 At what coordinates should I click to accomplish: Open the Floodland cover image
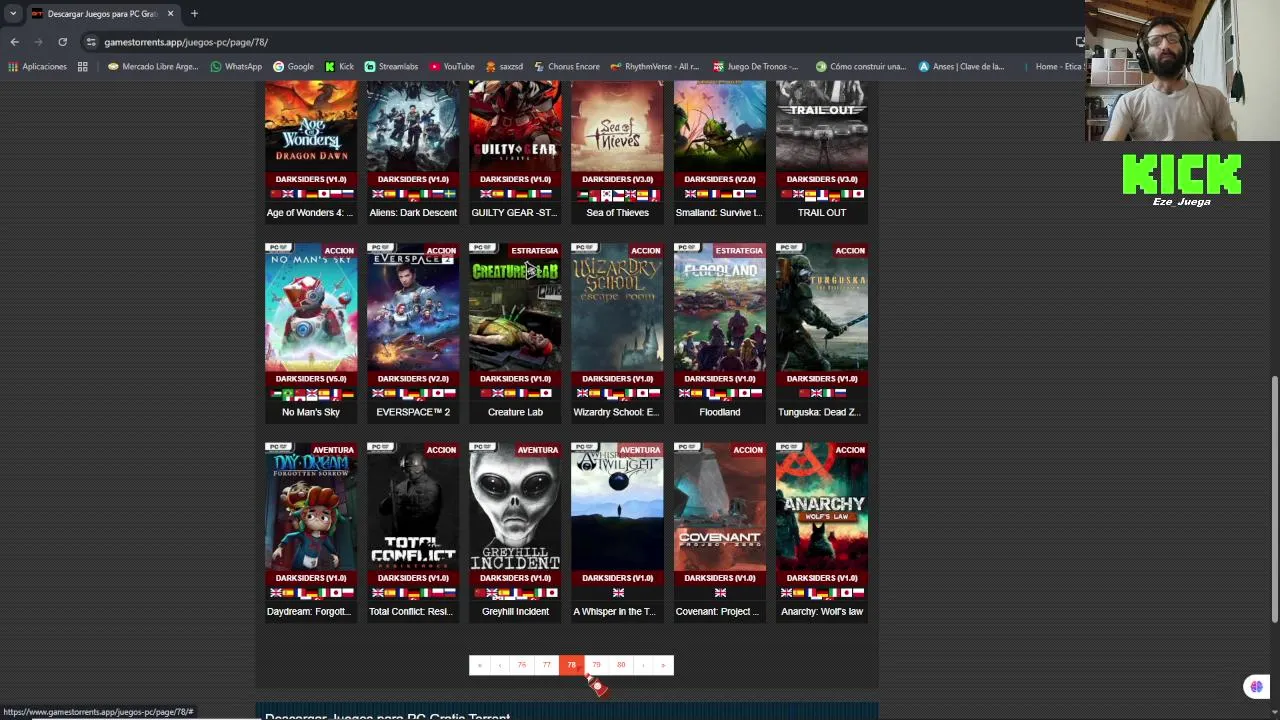point(720,307)
